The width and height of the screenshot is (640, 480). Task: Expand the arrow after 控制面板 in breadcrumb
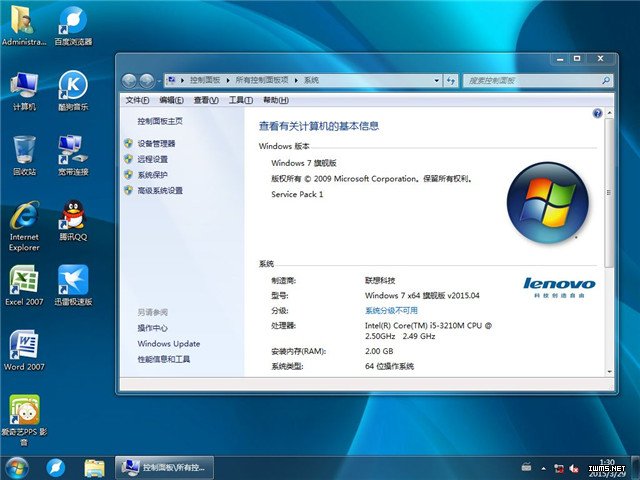228,80
